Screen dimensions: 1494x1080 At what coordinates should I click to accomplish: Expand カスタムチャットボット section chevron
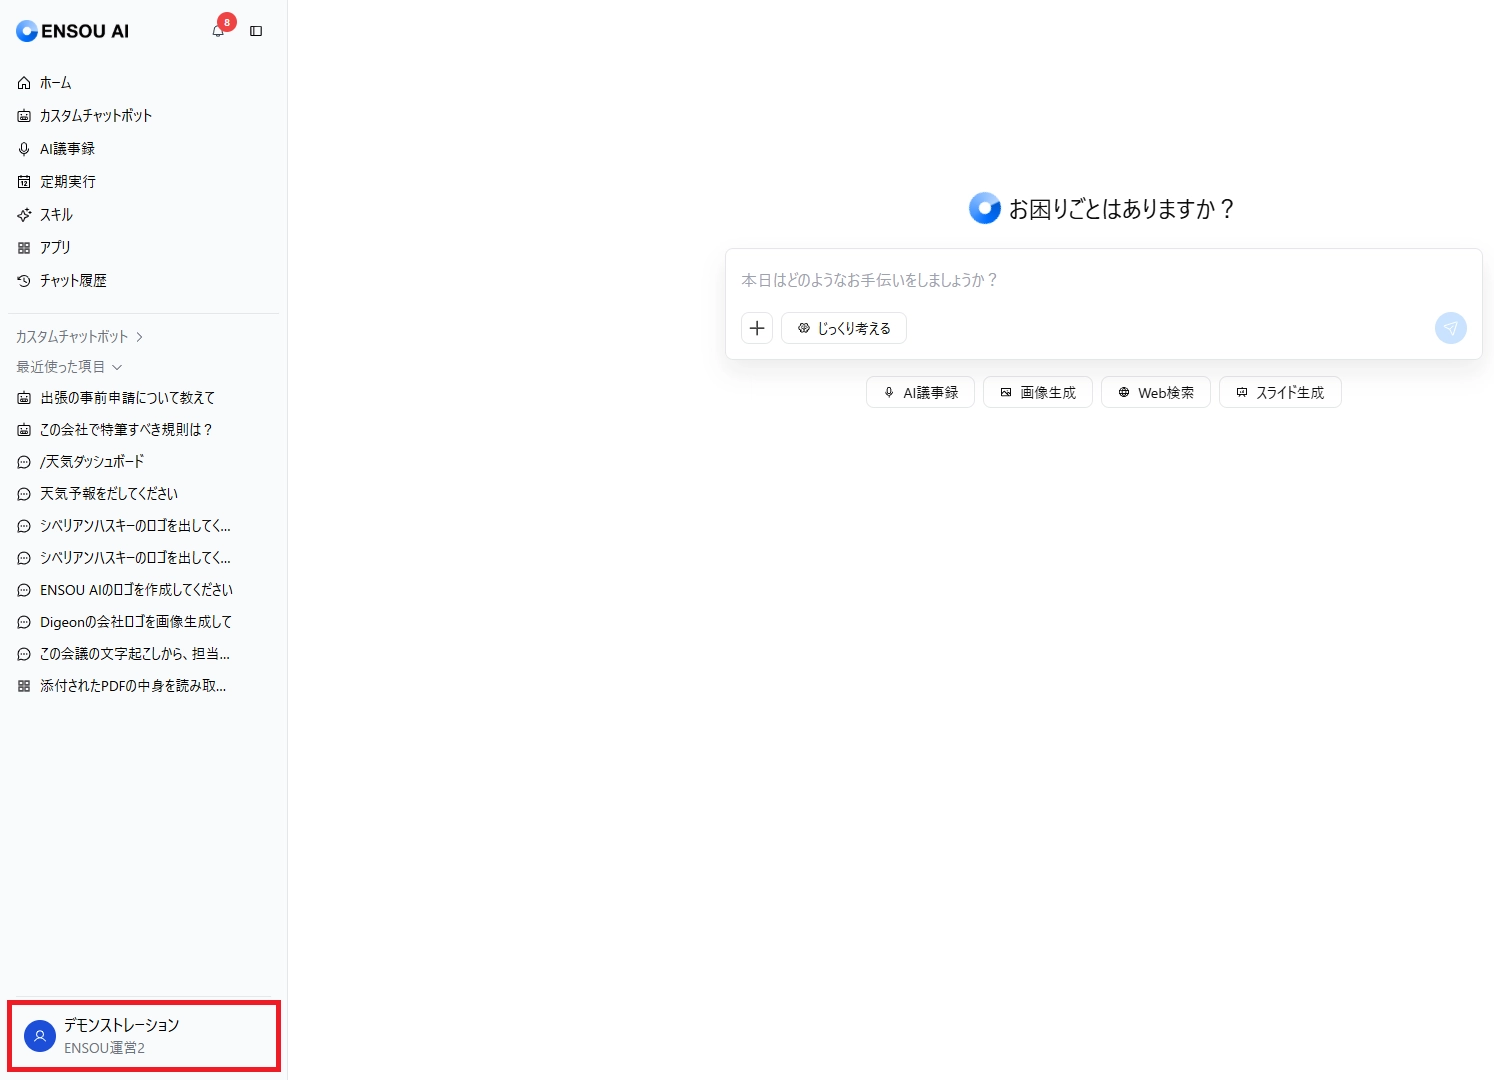[x=139, y=337]
